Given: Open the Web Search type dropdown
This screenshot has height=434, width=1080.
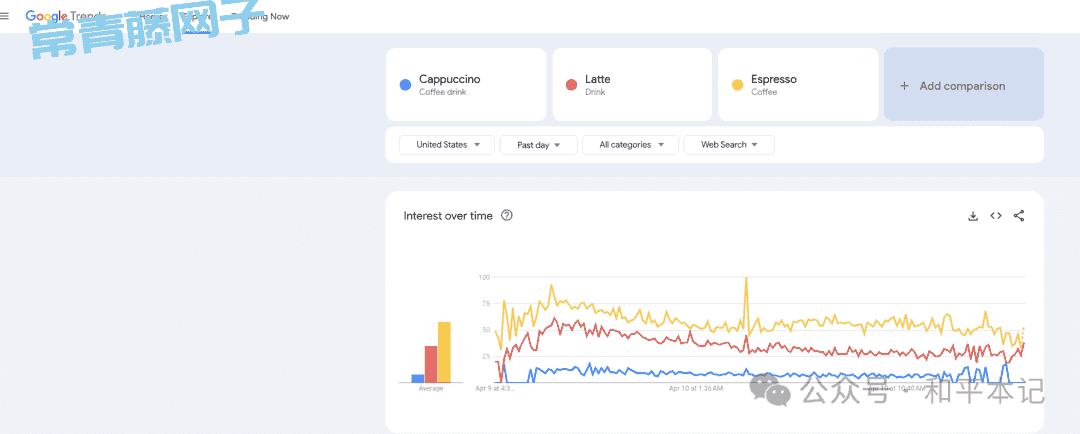Looking at the screenshot, I should 729,145.
